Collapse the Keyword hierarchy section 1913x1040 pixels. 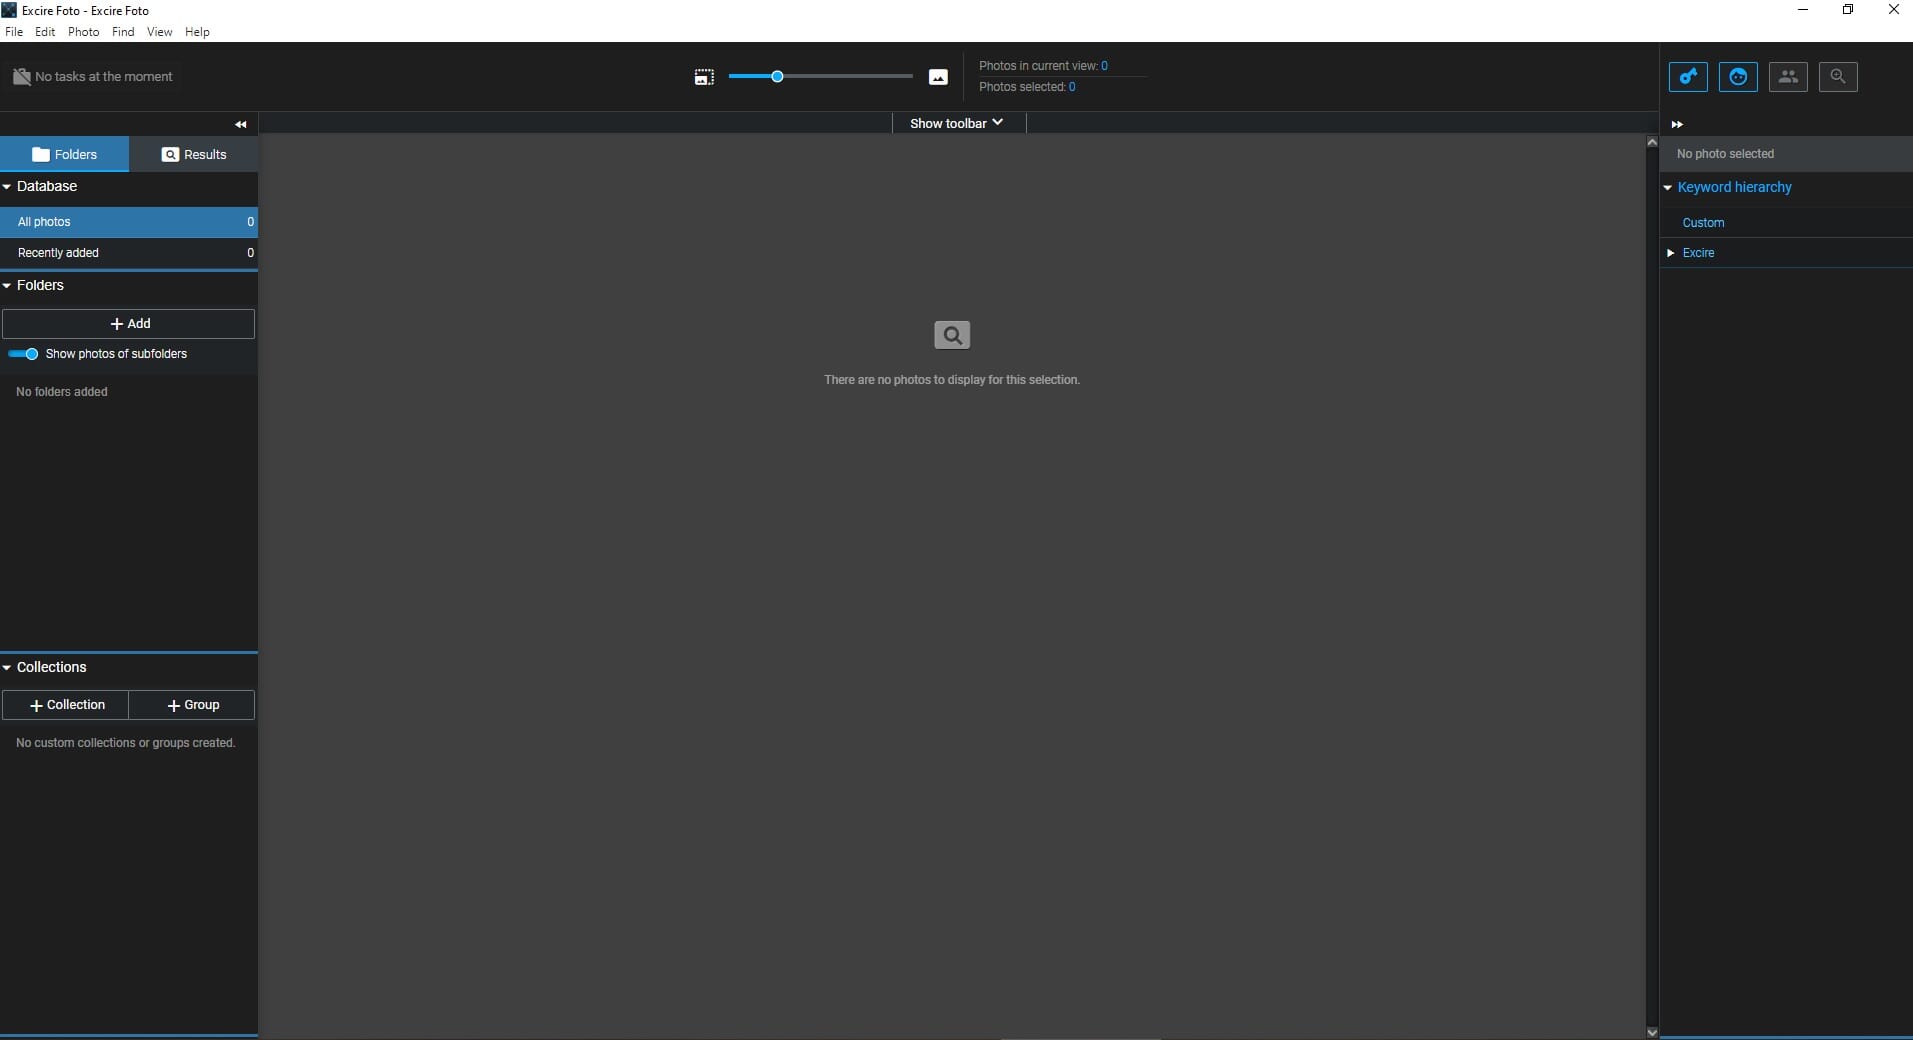[1668, 188]
